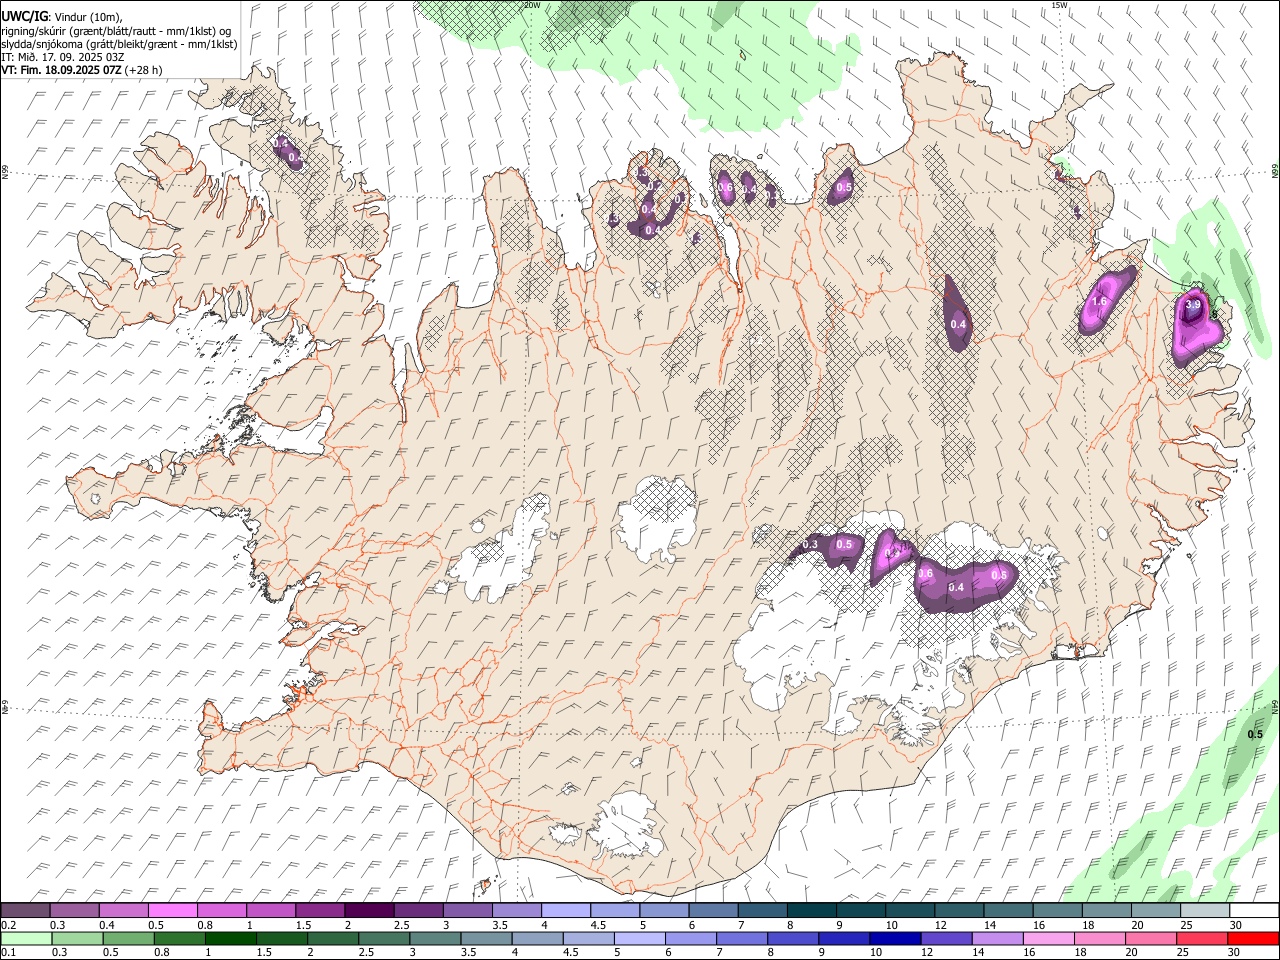1280x960 pixels.
Task: Click the 'UWC/IG: Vindur (10m)' title line
Action: (61, 16)
